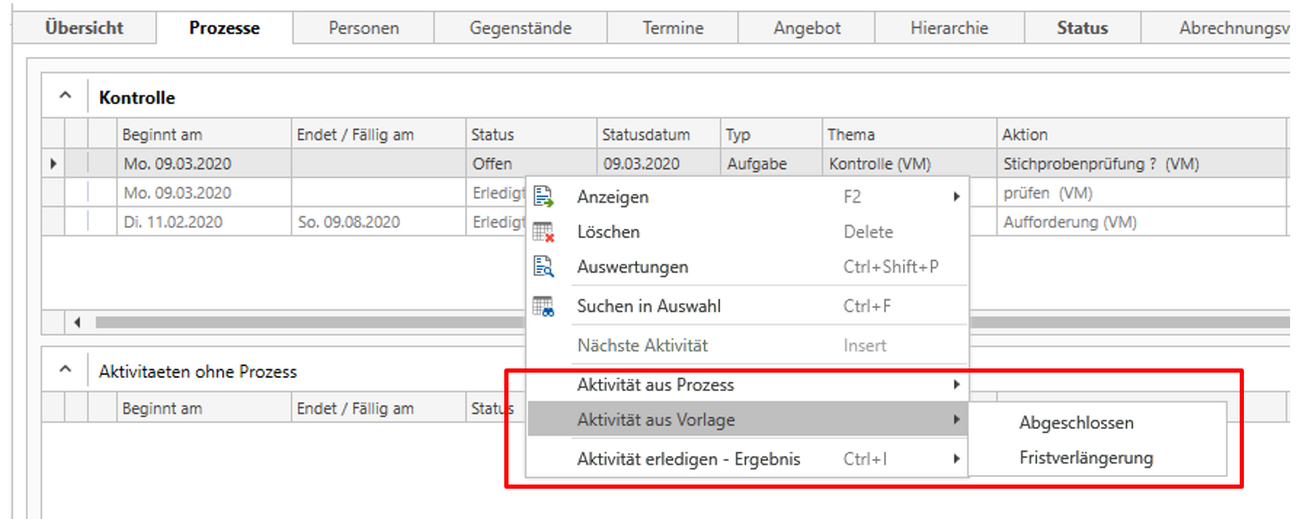Select Auswertungen in the context menu
1296x519 pixels.
(x=747, y=267)
